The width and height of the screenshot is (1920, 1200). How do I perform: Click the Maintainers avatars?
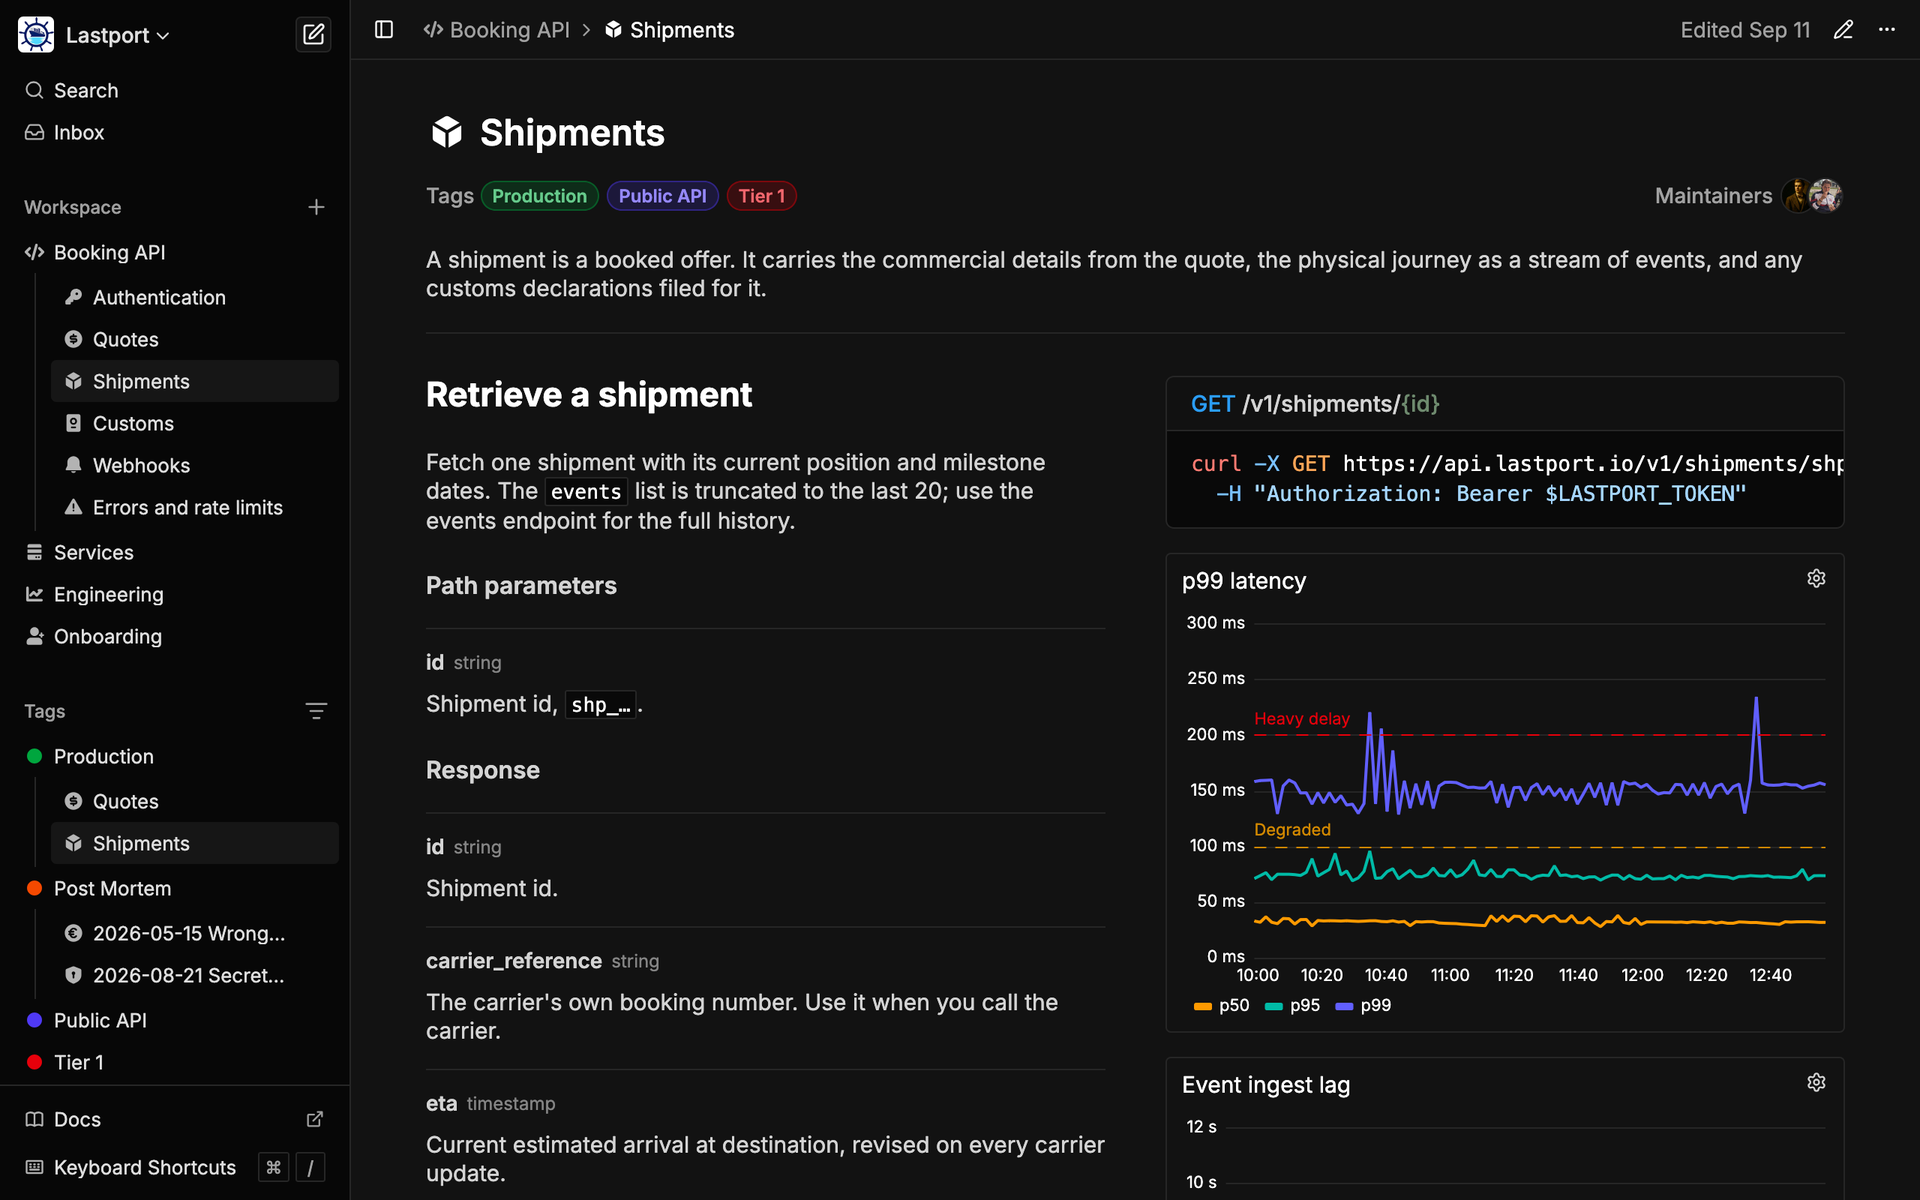(x=1811, y=196)
